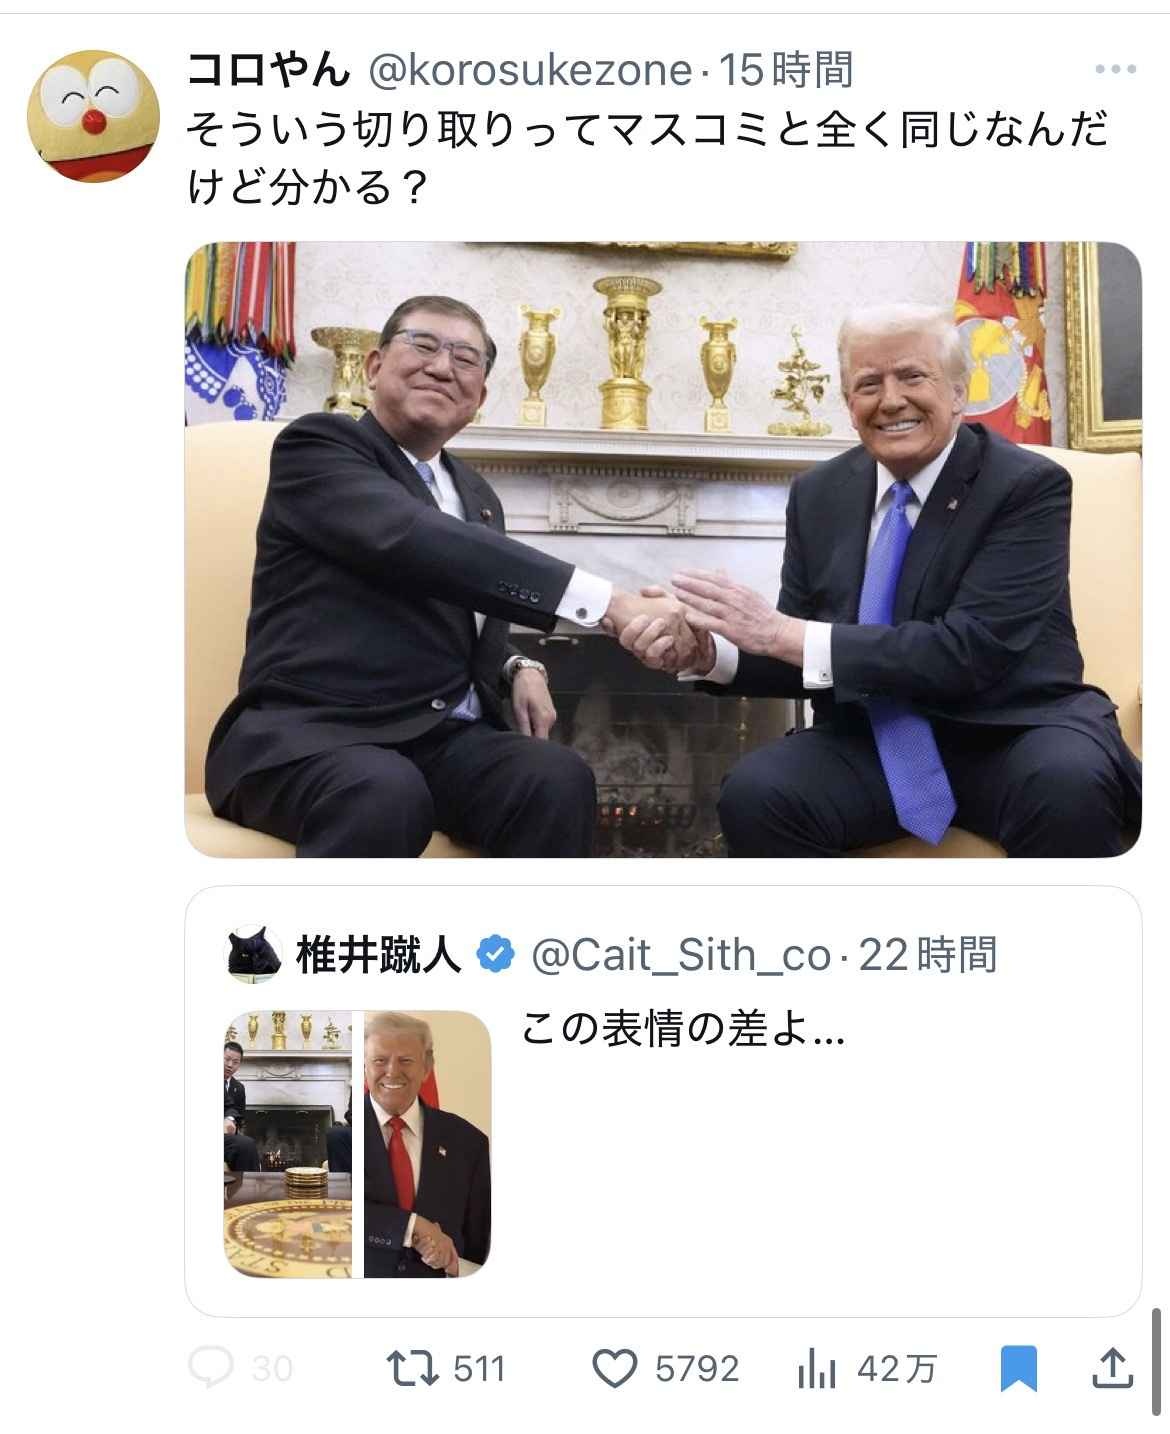Open the quoted post's red tie thumbnail

click(427, 1144)
